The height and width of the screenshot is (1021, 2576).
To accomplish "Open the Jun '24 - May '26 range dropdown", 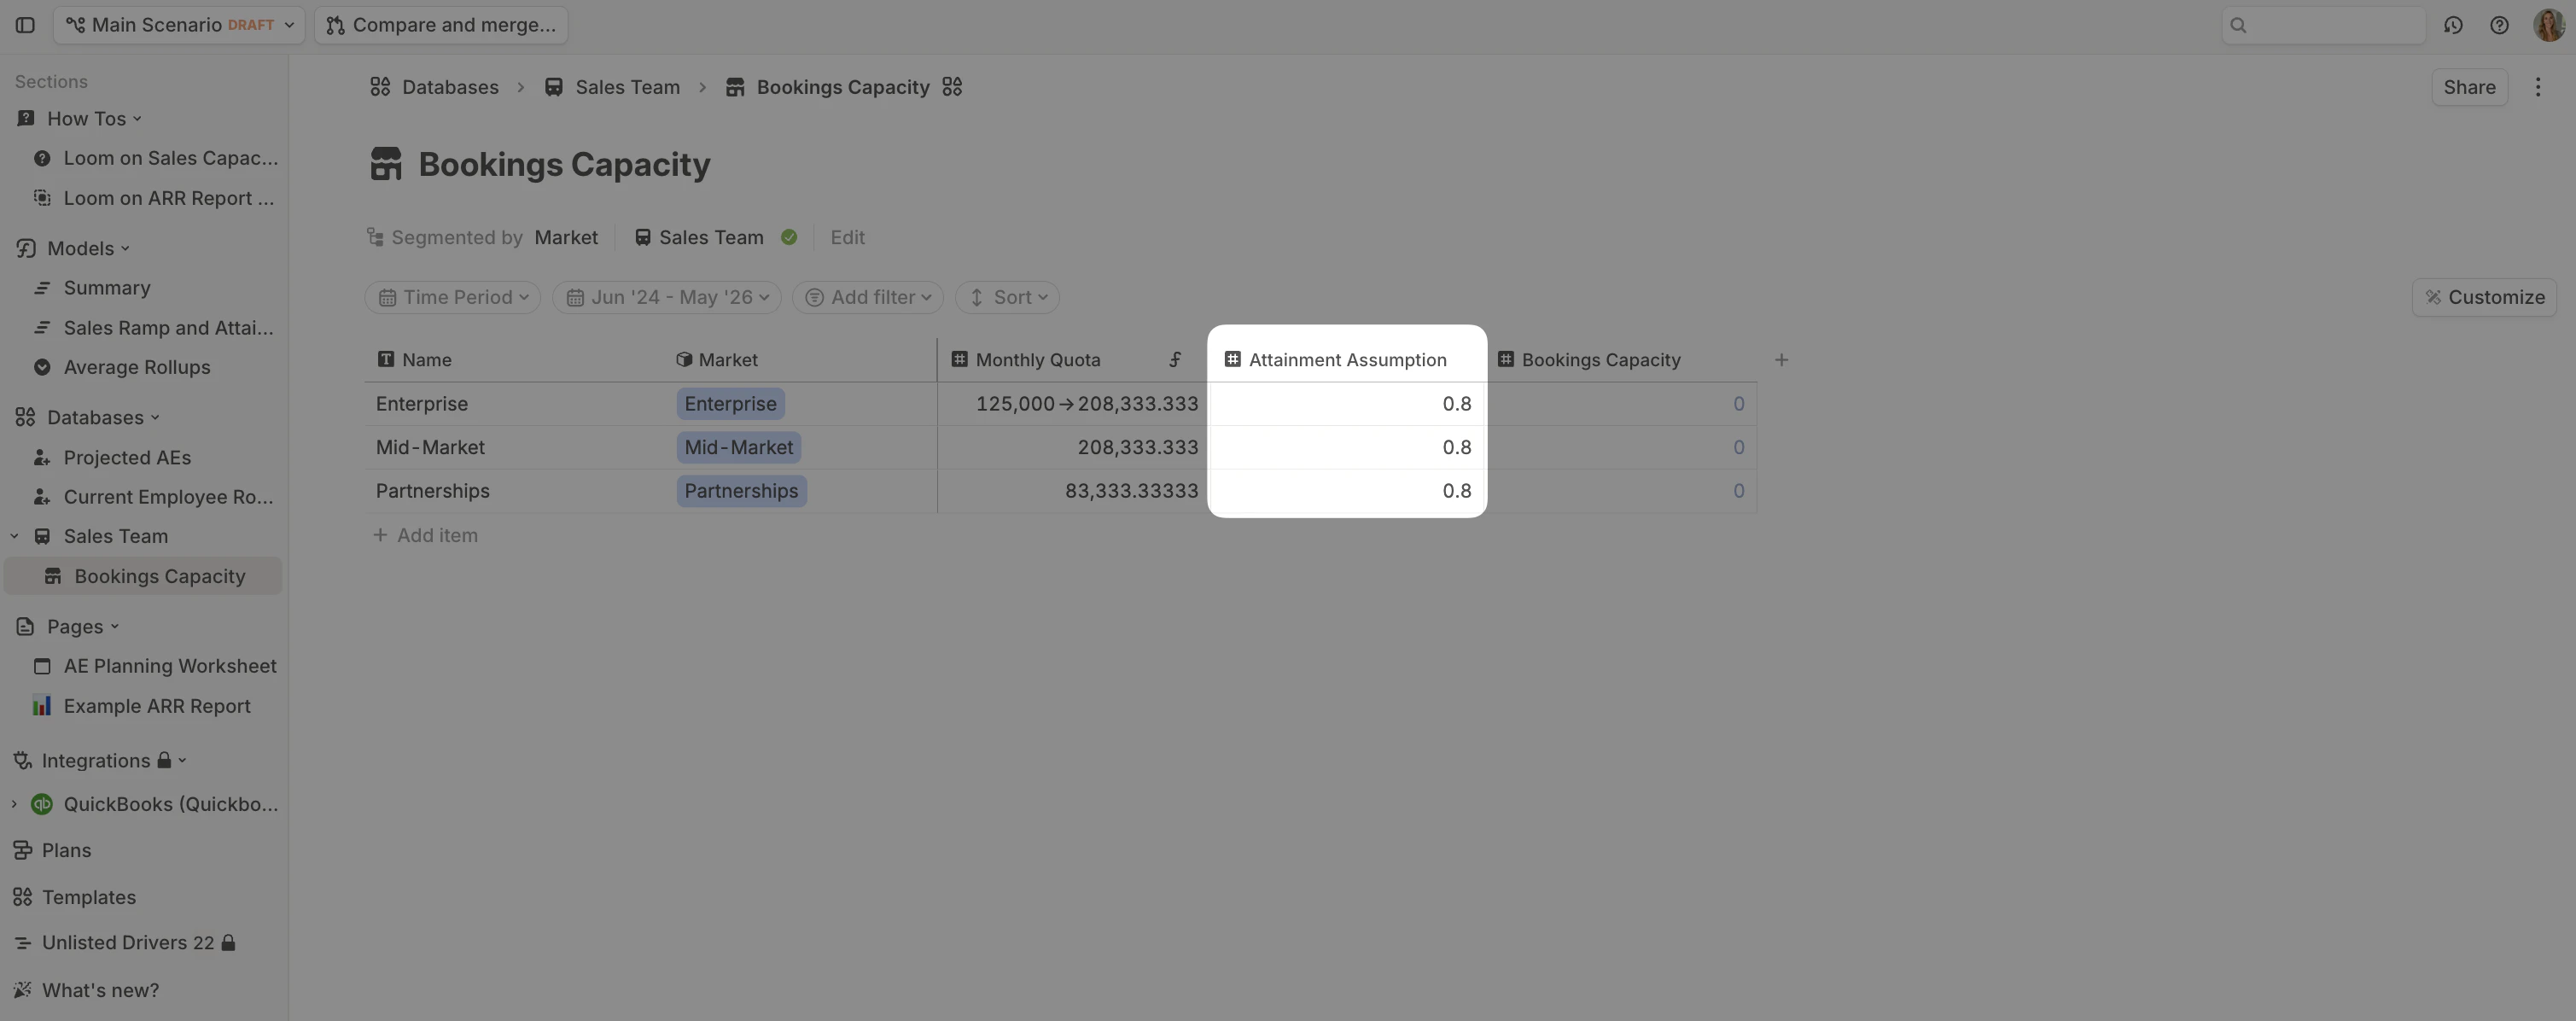I will [667, 298].
